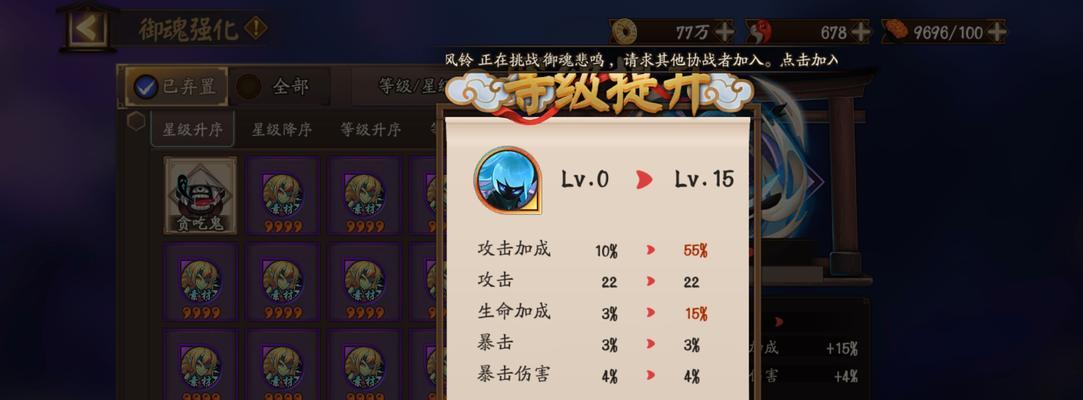Sort by 星级升序

(193, 129)
